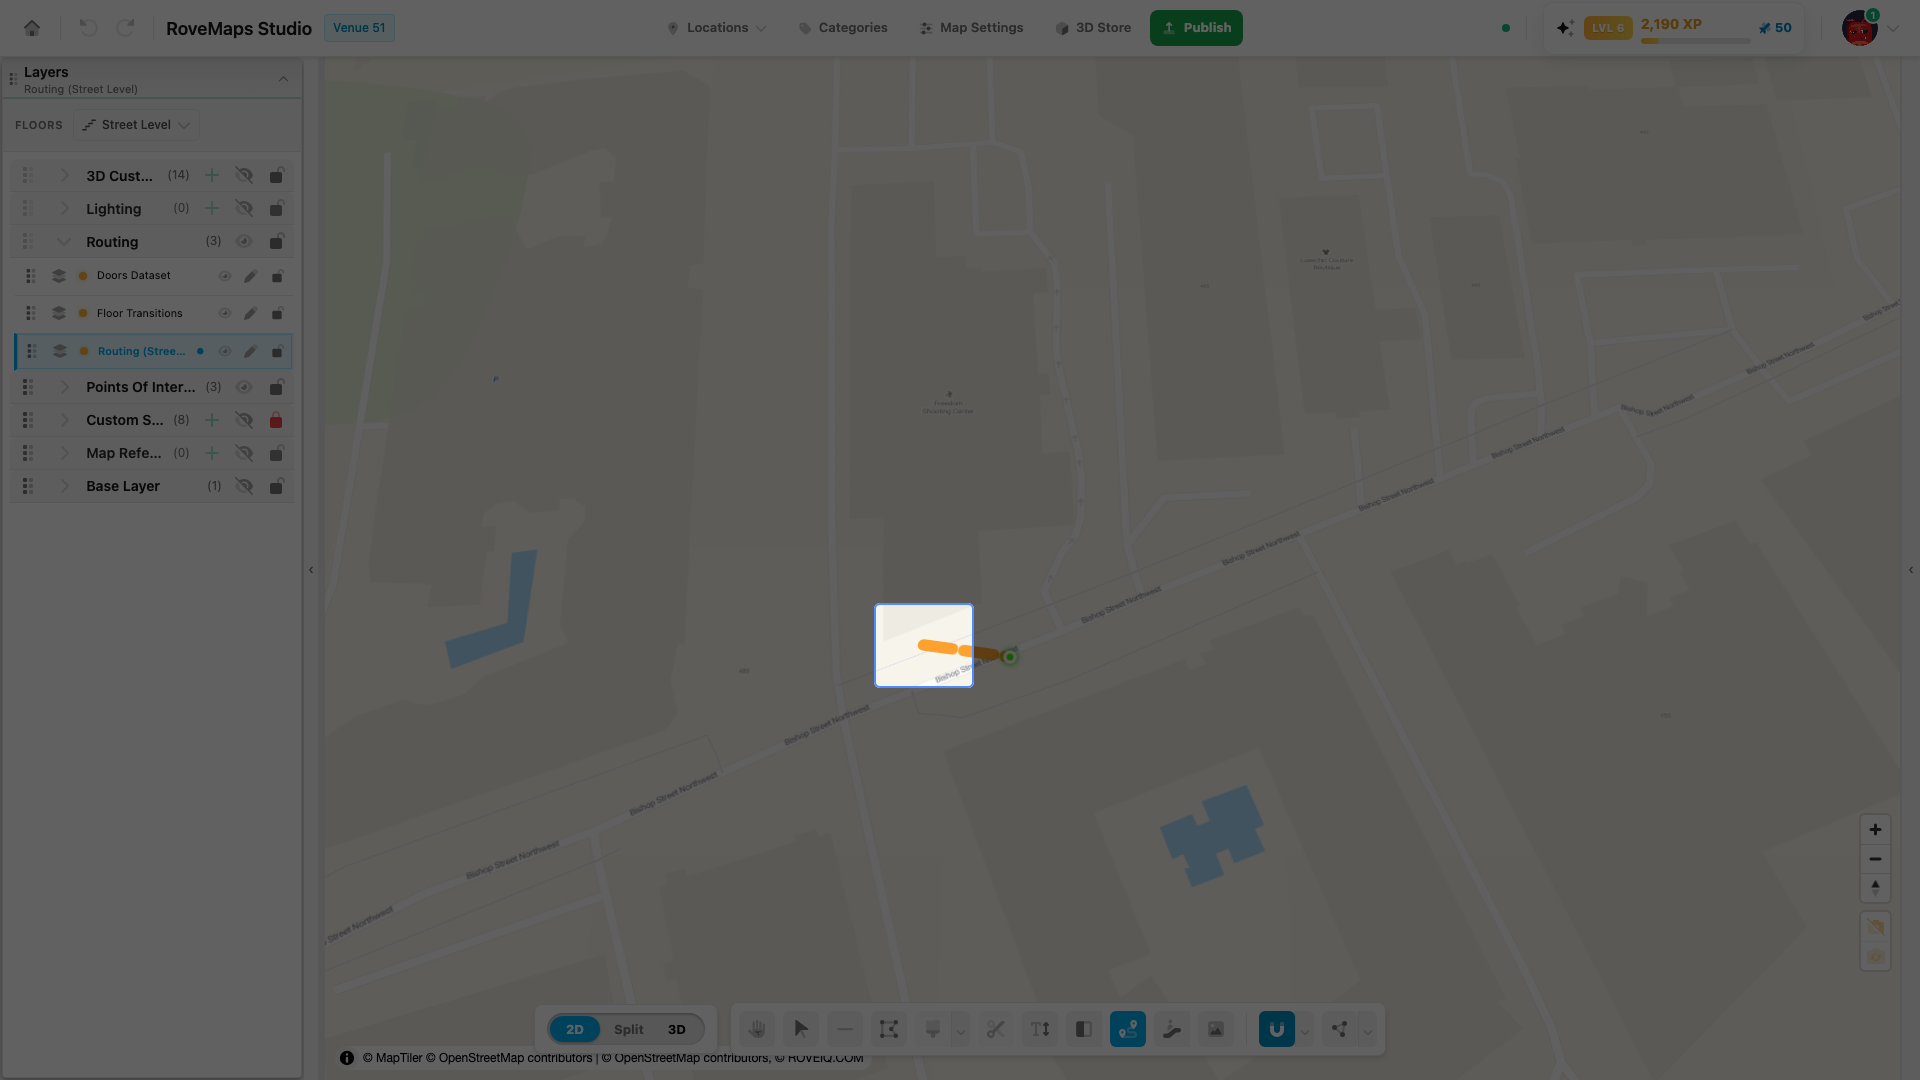1920x1080 pixels.
Task: Click the 50 points badge
Action: pos(1775,28)
